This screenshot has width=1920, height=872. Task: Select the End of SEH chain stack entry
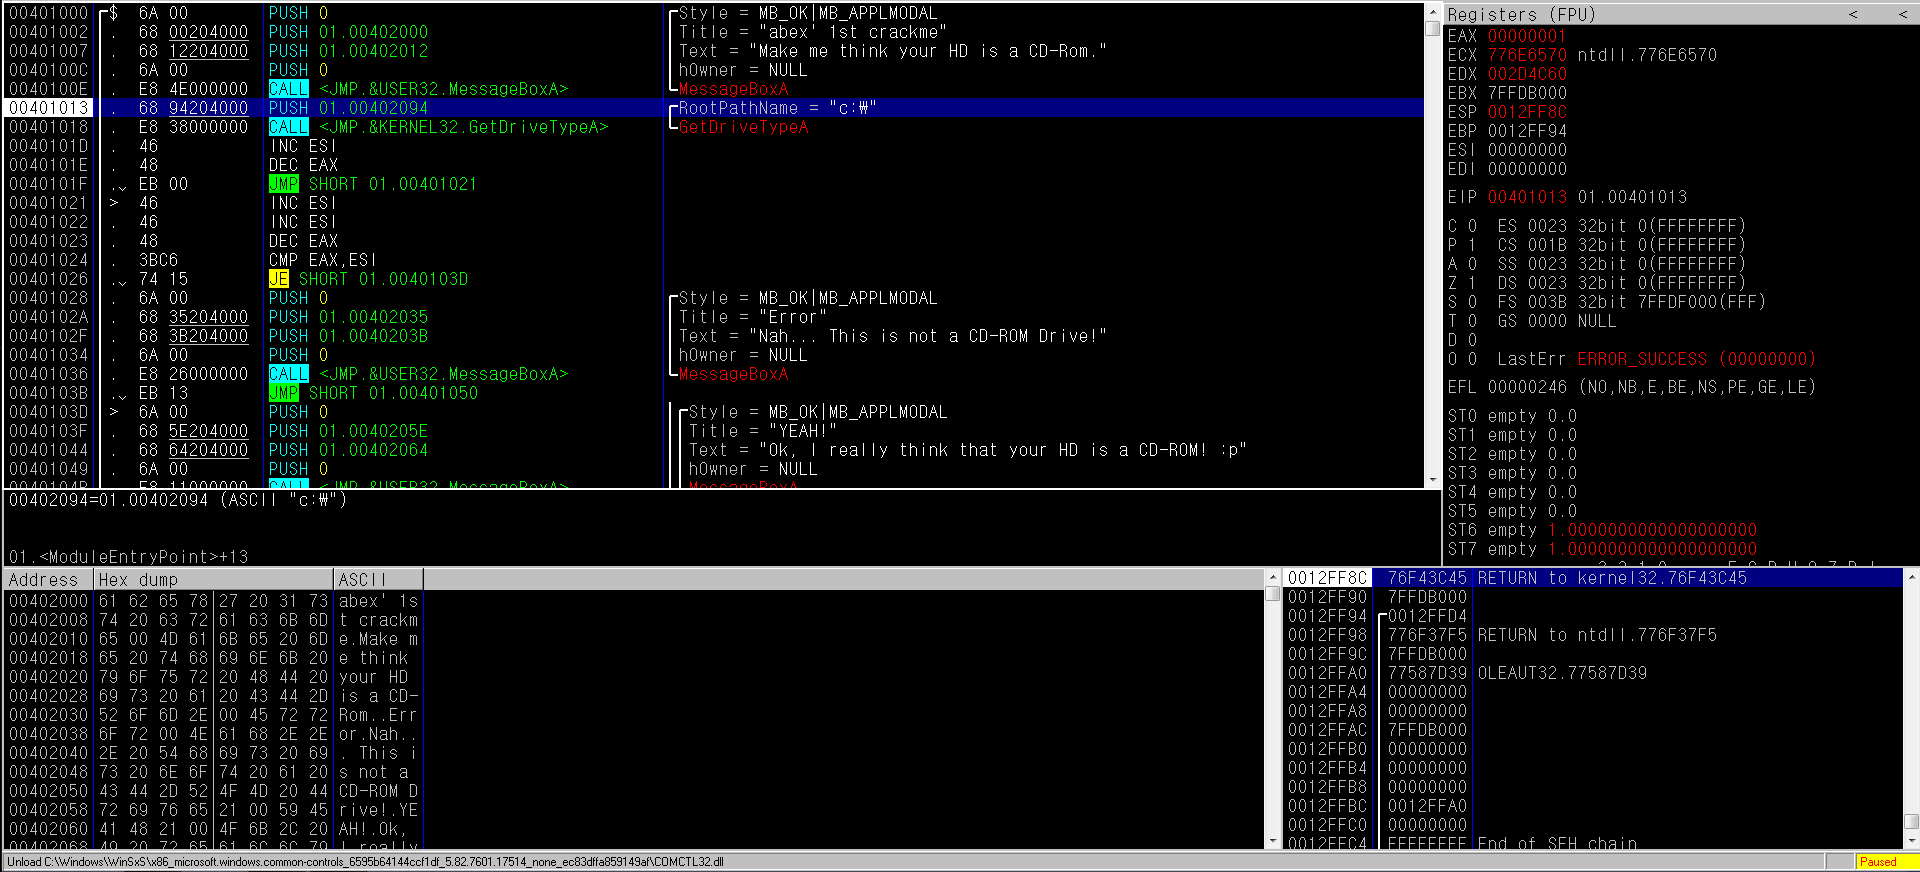(x=1593, y=843)
